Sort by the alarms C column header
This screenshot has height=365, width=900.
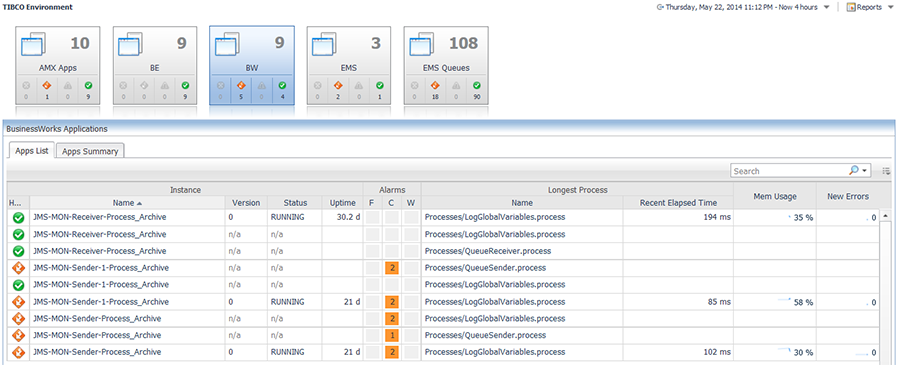[x=391, y=203]
